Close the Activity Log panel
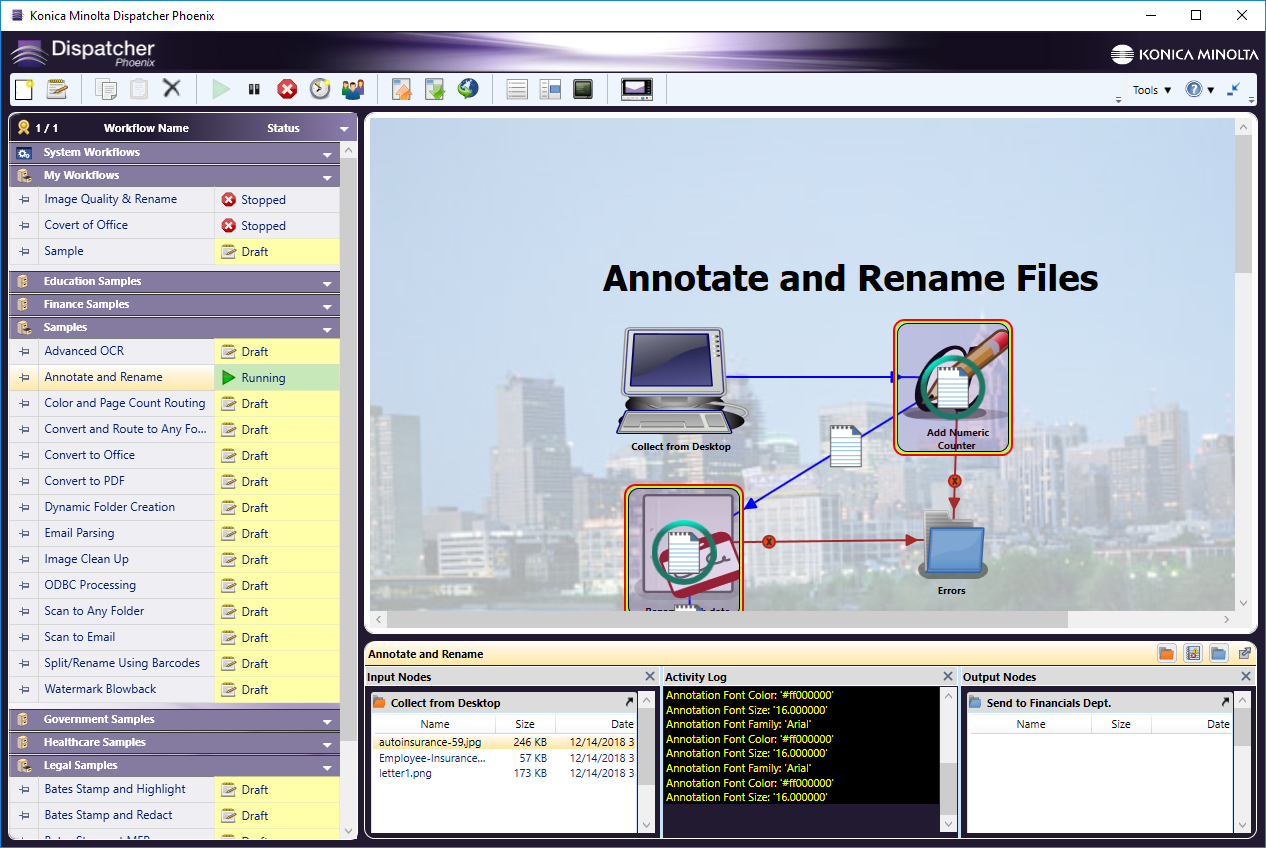 pos(948,677)
